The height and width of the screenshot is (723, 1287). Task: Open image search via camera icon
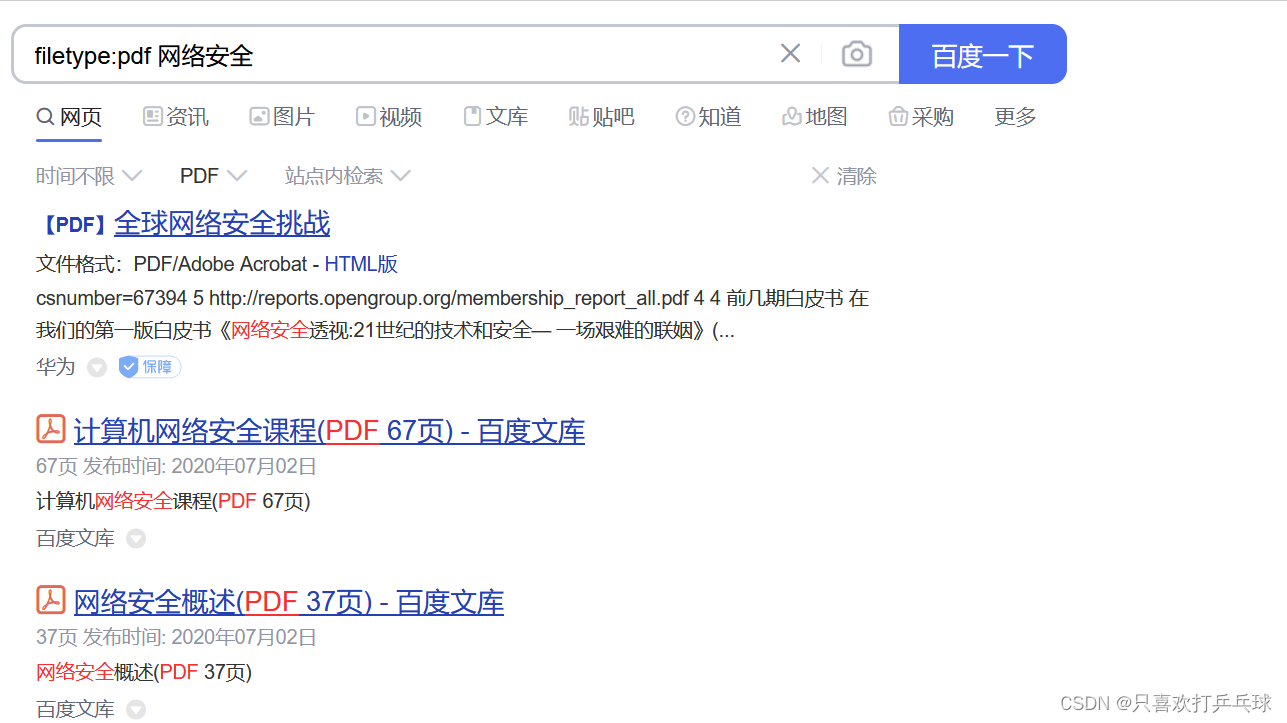[x=857, y=54]
